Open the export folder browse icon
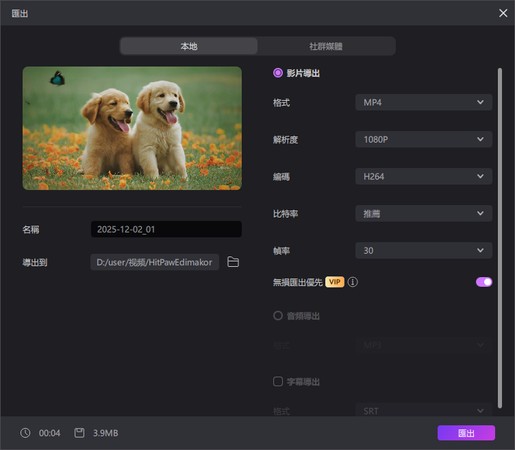The image size is (515, 450). (x=233, y=262)
